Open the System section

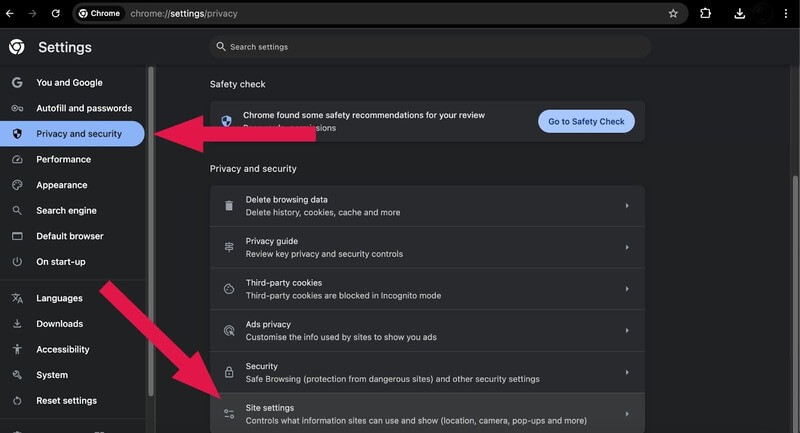pos(72,374)
